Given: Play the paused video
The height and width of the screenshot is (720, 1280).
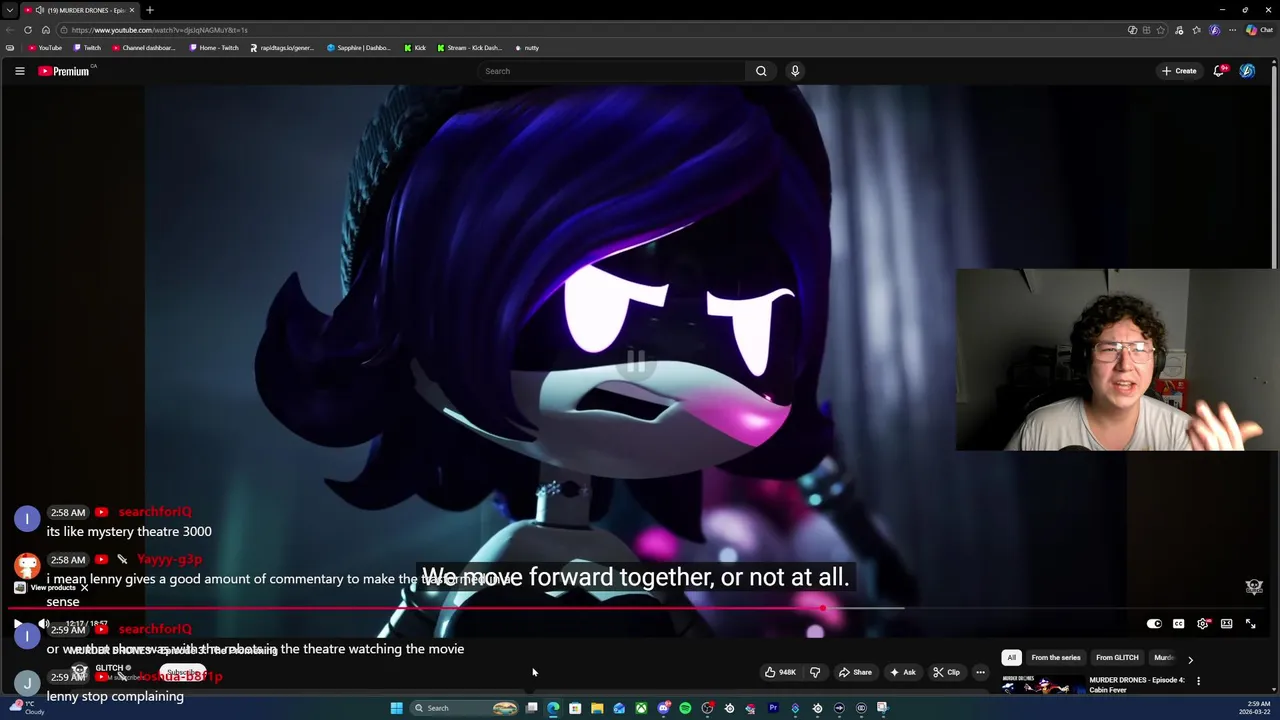Looking at the screenshot, I should [18, 624].
